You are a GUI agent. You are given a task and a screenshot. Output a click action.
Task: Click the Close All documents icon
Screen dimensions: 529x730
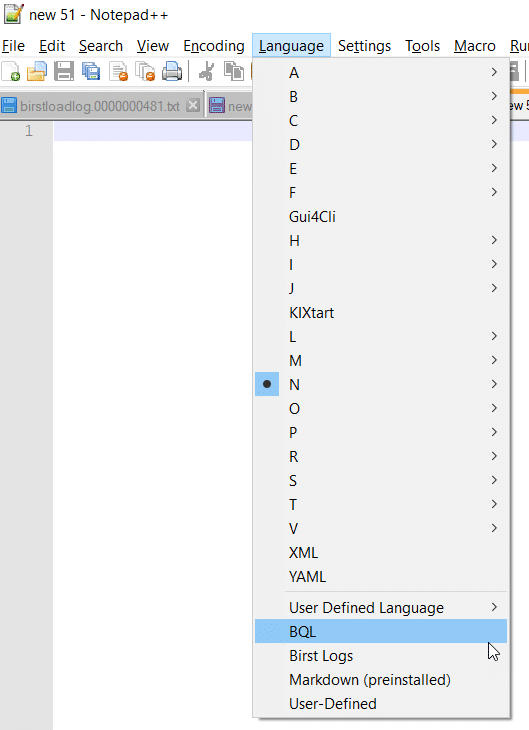tap(145, 72)
